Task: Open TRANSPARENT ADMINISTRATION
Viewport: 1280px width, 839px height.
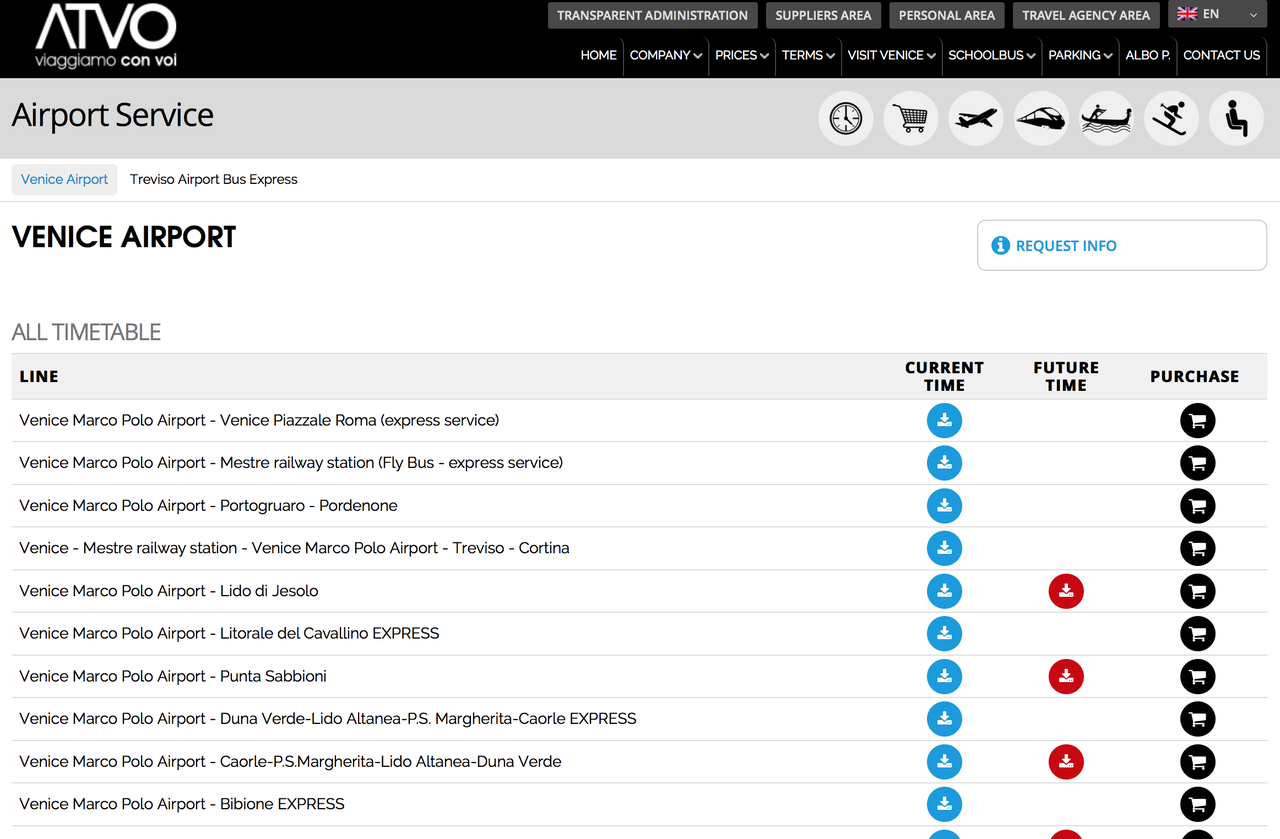Action: (652, 15)
